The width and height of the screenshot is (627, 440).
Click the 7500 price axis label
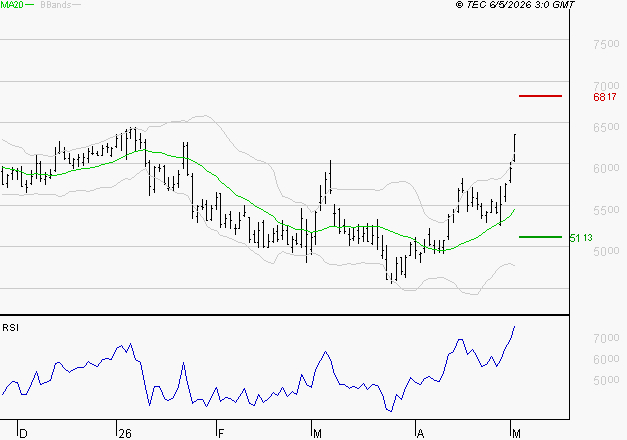(x=606, y=44)
